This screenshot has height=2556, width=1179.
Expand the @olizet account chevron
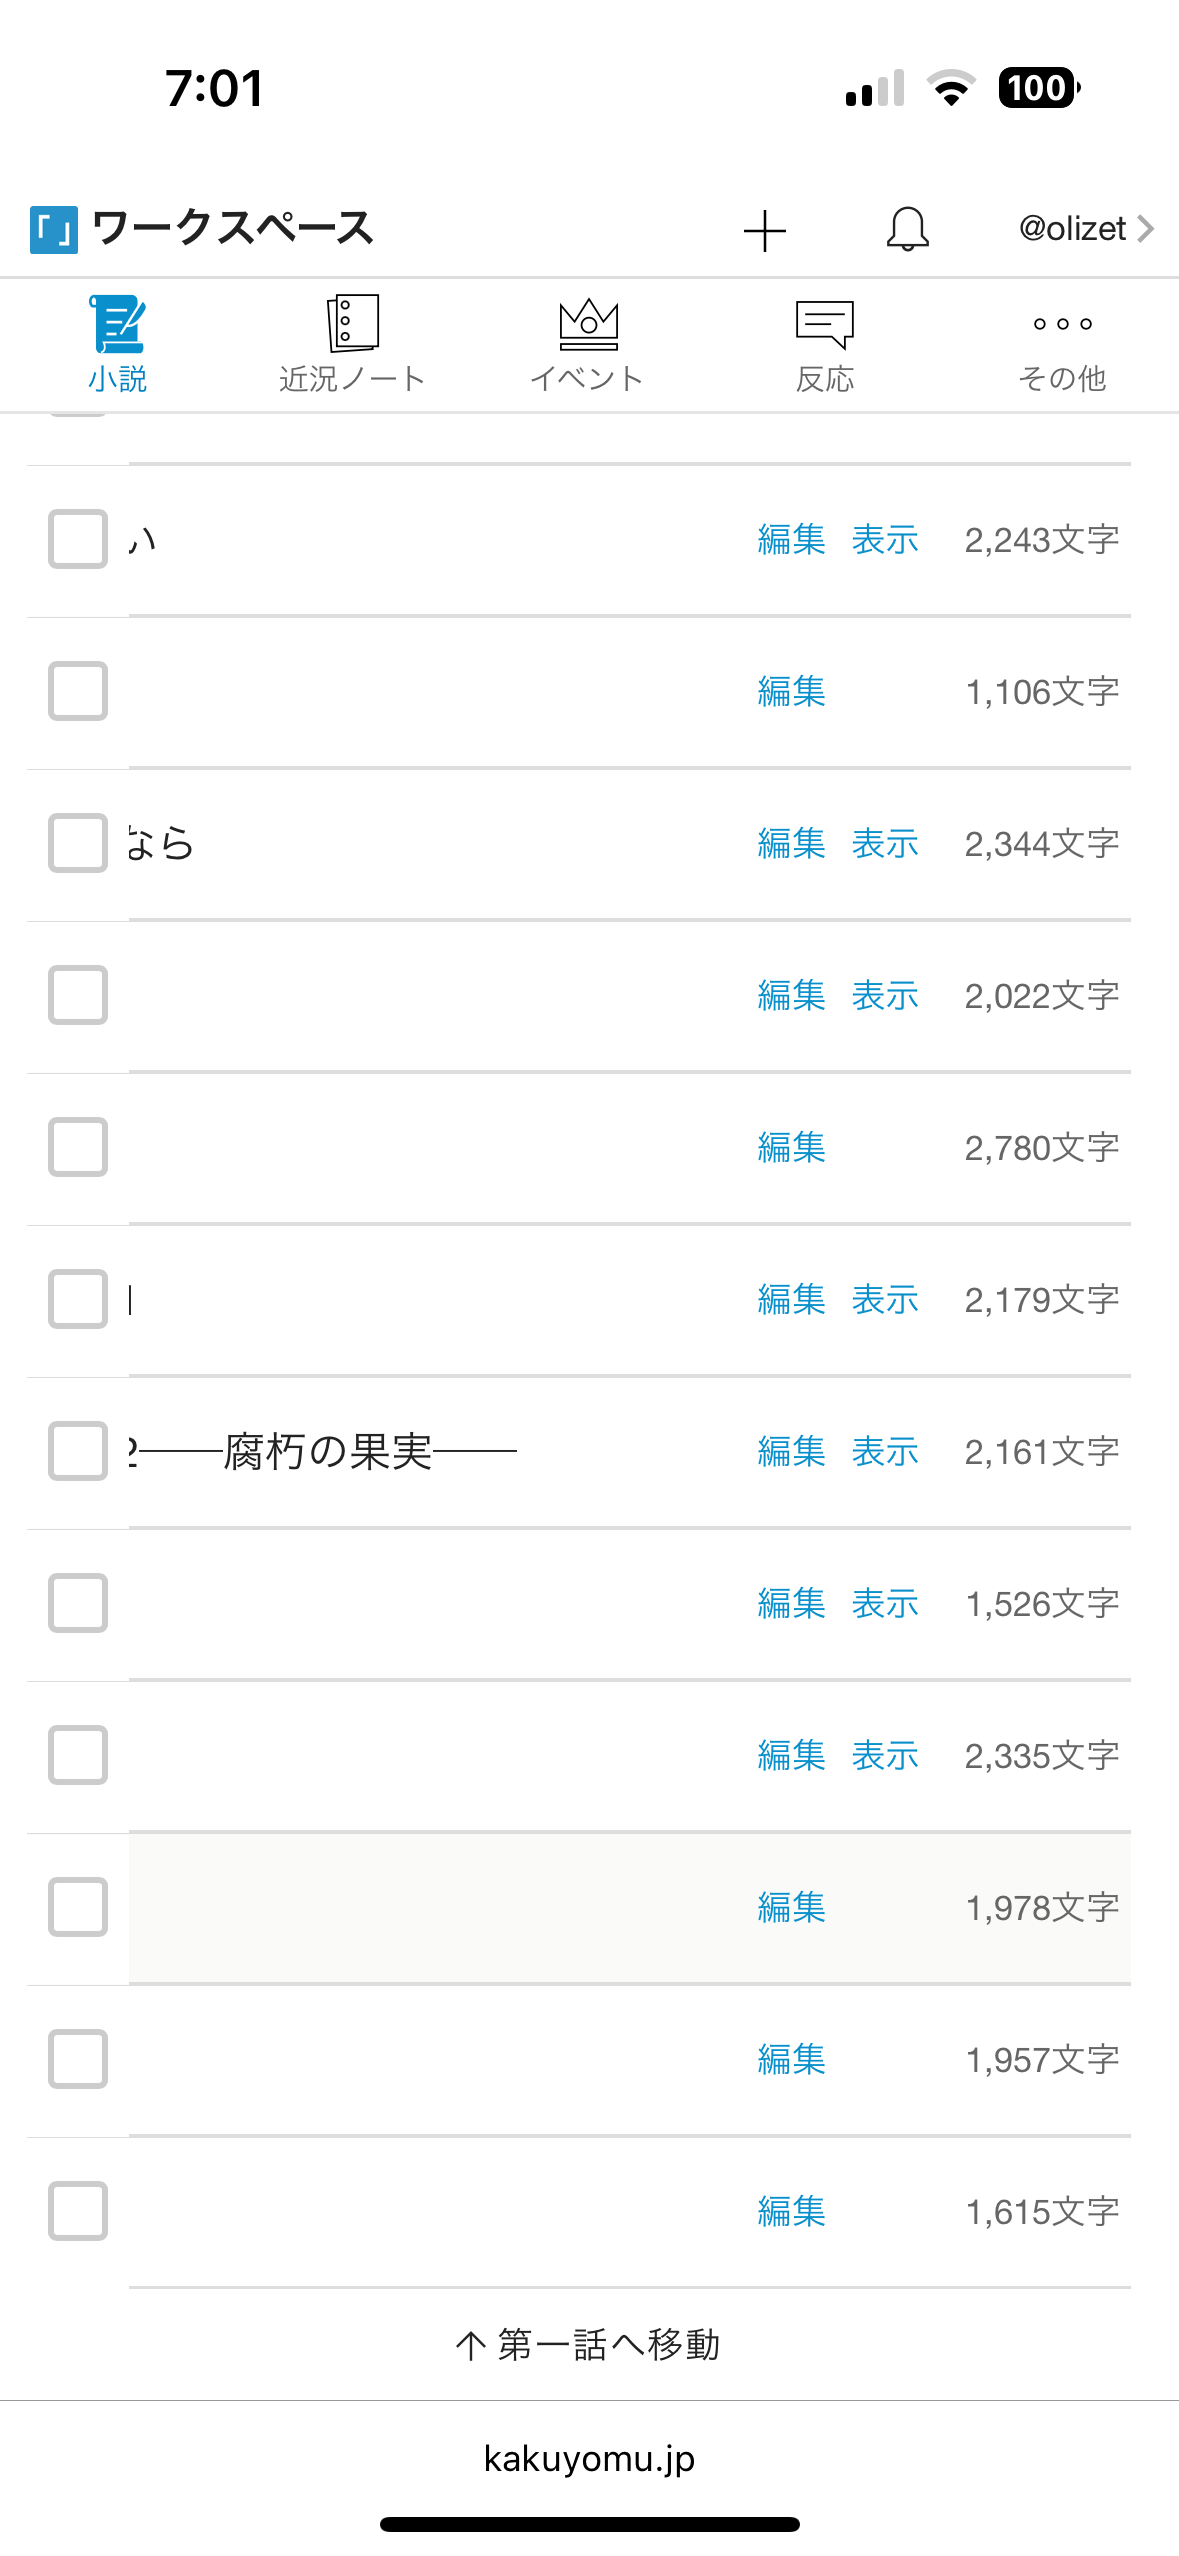[x=1145, y=229]
